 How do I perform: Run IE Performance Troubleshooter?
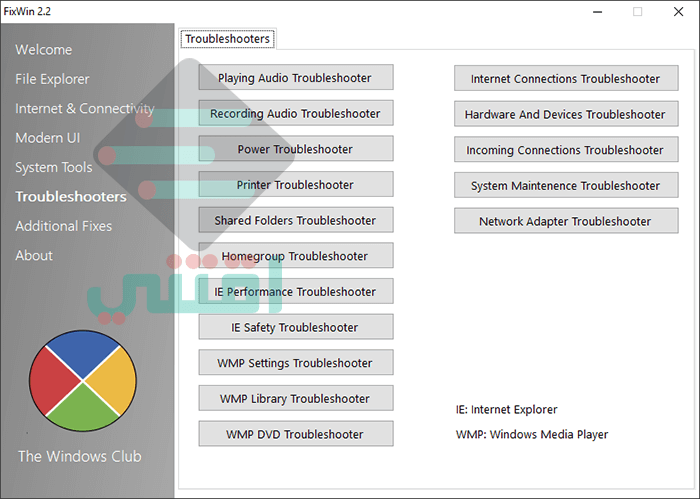point(296,291)
